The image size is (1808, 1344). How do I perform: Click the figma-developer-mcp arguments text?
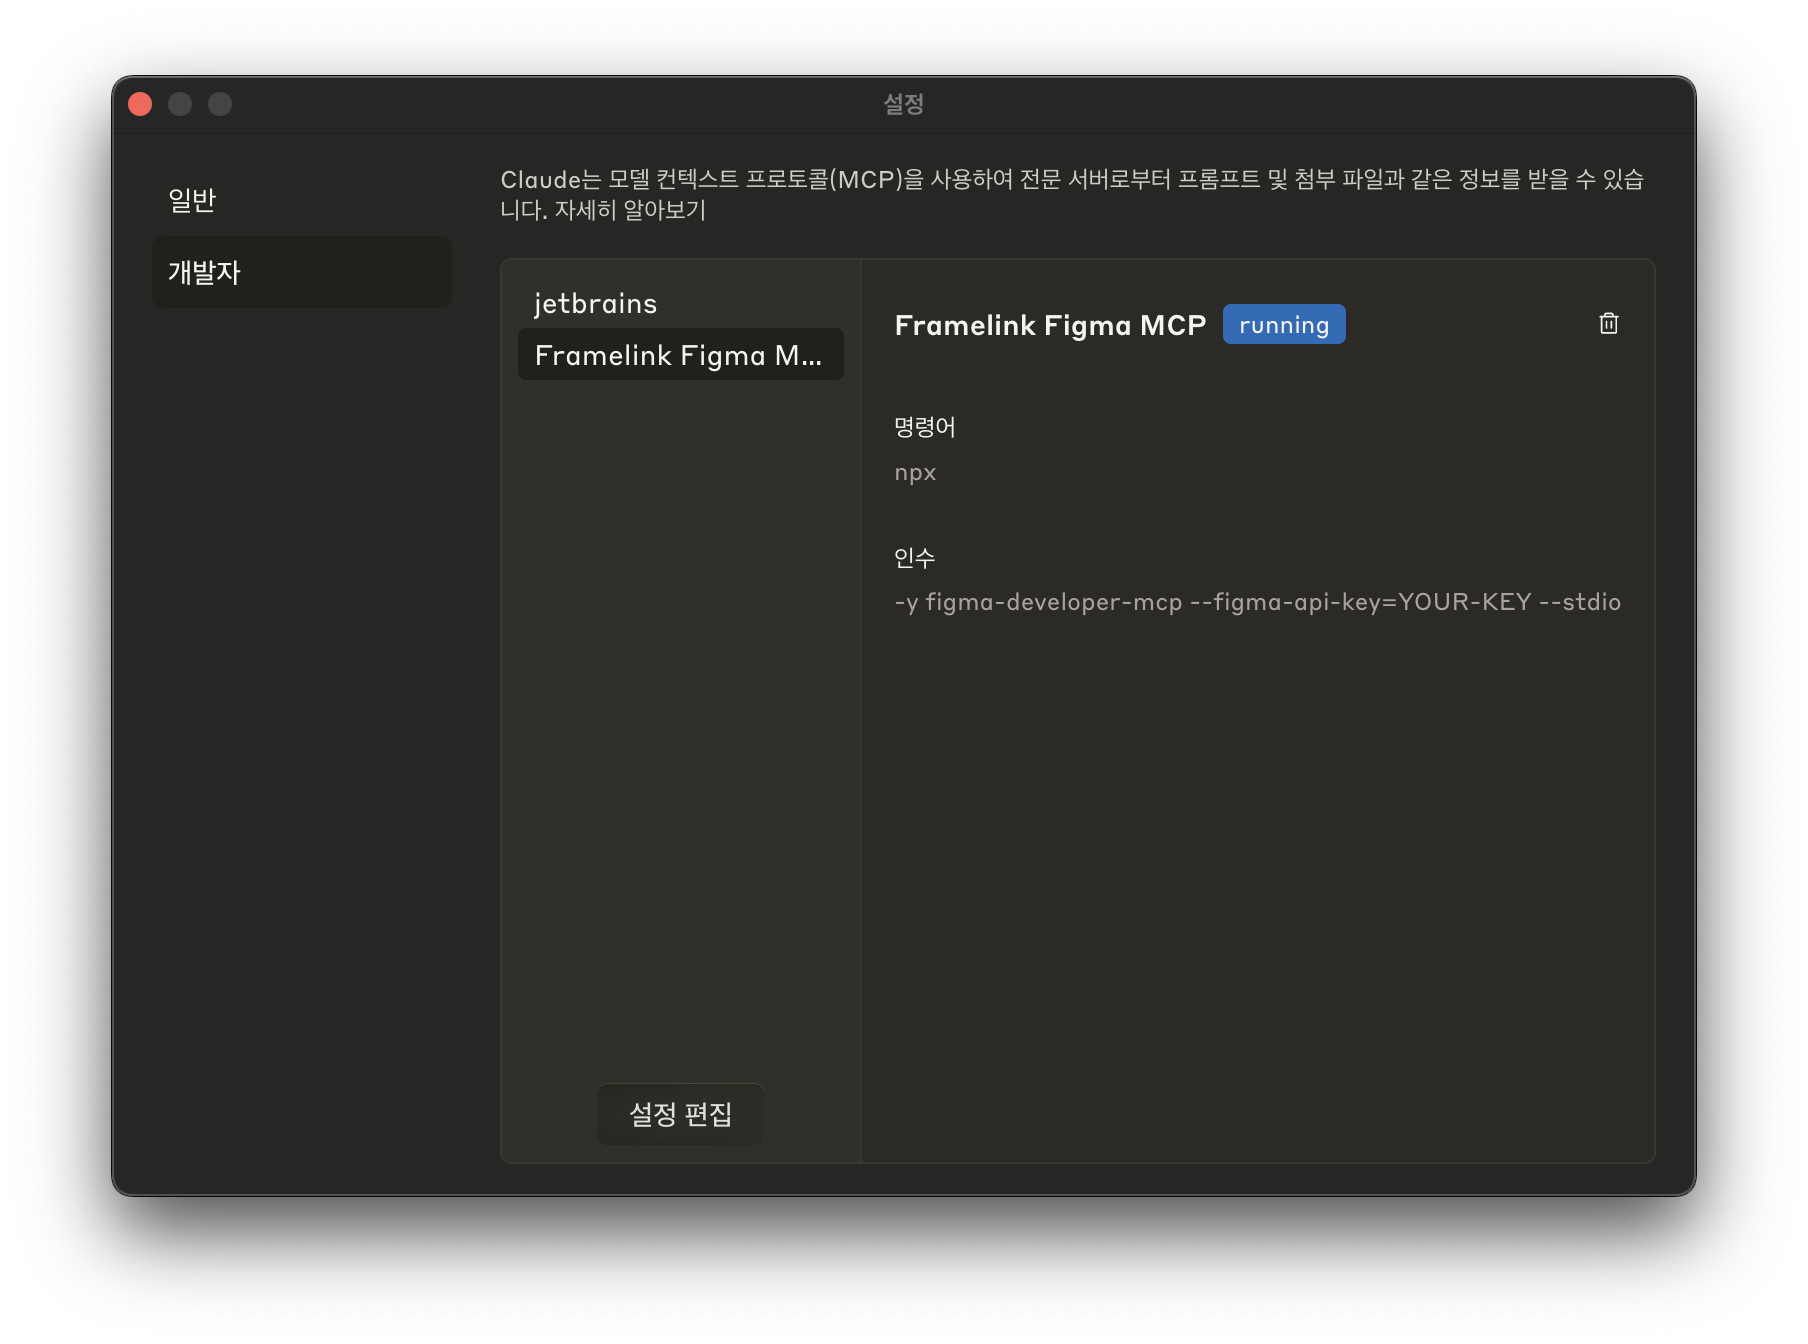(x=1257, y=602)
